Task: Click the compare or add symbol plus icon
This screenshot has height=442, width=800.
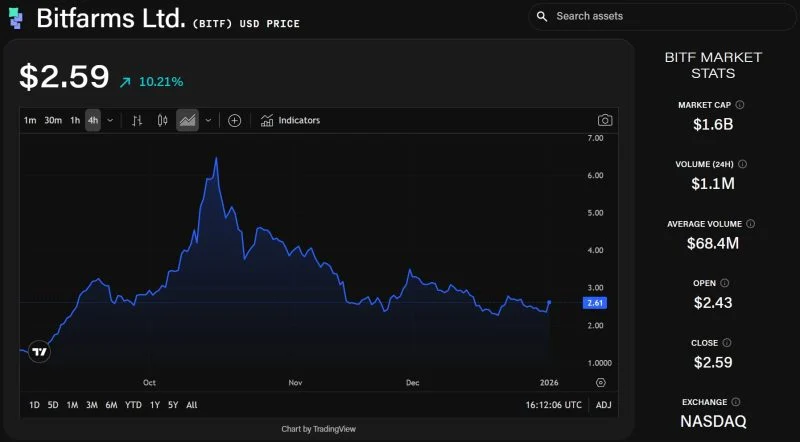Action: click(234, 121)
